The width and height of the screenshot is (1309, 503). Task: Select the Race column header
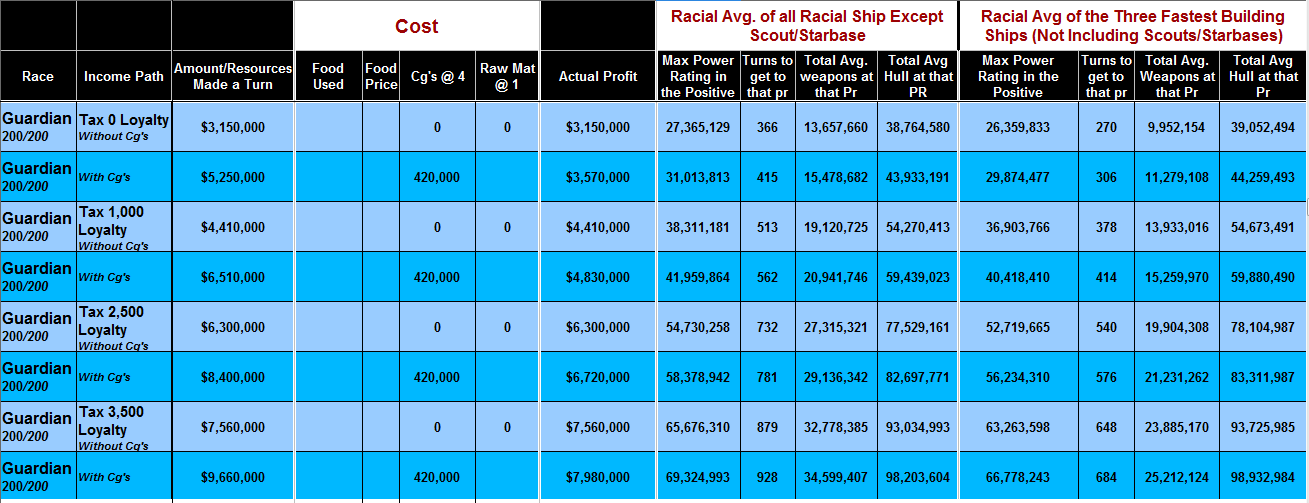coord(38,76)
